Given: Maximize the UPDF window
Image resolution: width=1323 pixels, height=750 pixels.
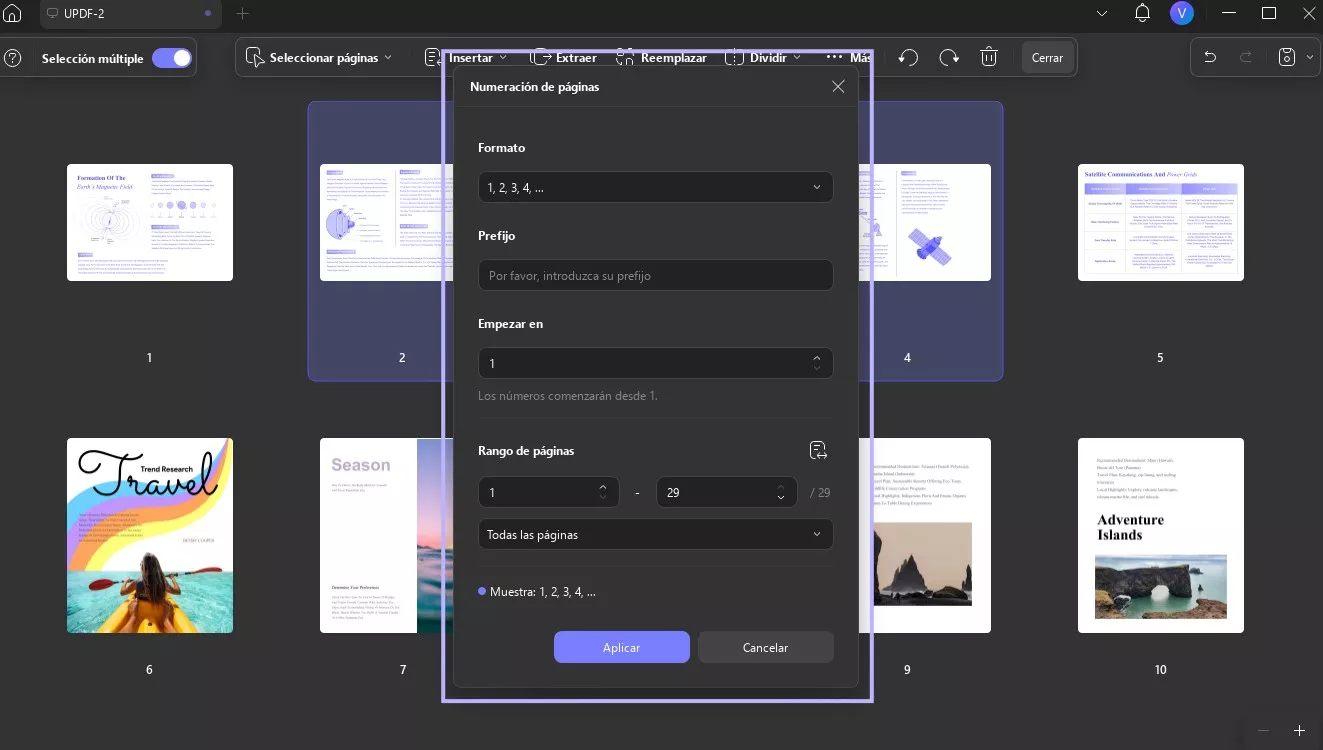Looking at the screenshot, I should [x=1269, y=13].
